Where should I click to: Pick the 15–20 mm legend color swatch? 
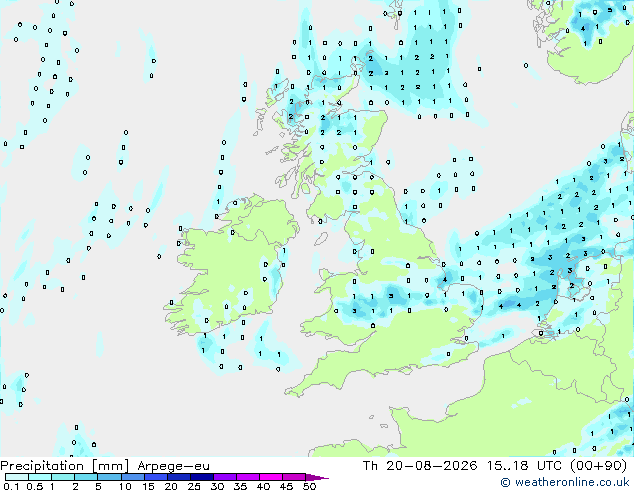(x=156, y=477)
